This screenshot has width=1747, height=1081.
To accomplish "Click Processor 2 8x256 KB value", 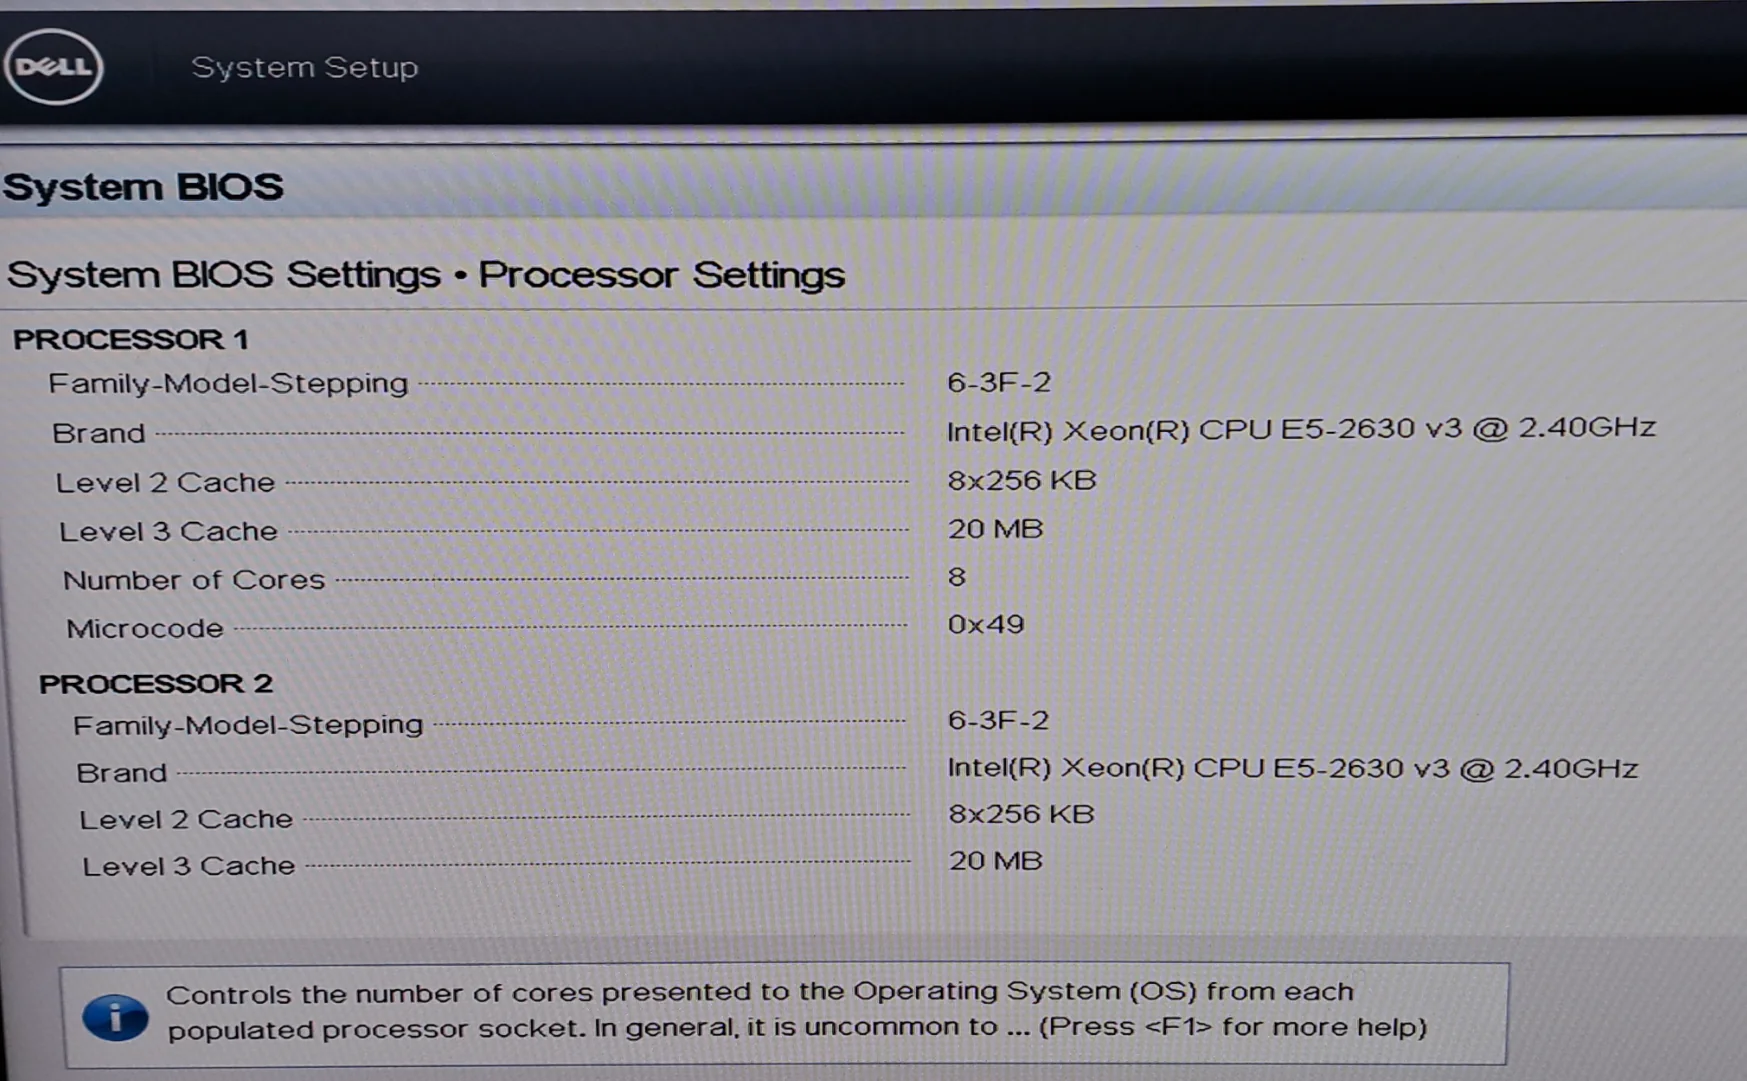I will point(1021,814).
